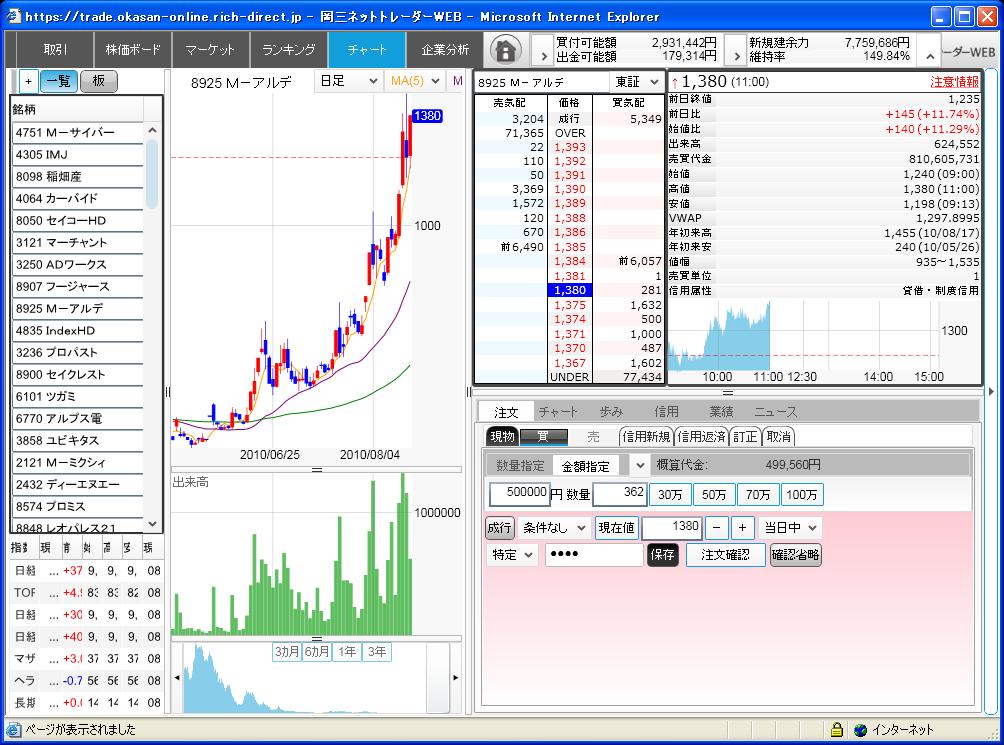This screenshot has width=1004, height=745.
Task: Toggle 売 sell order mode
Action: 593,437
